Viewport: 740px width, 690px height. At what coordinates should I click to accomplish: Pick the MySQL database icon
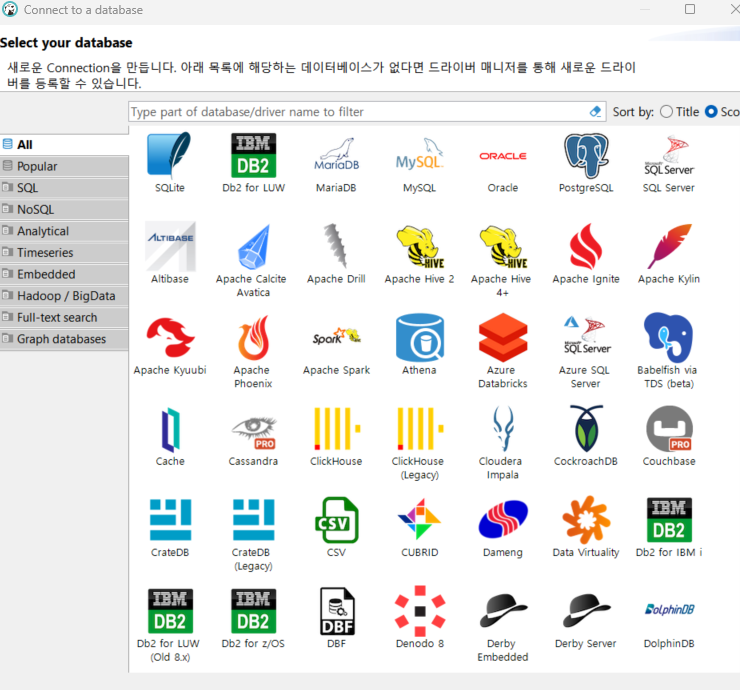[x=420, y=155]
